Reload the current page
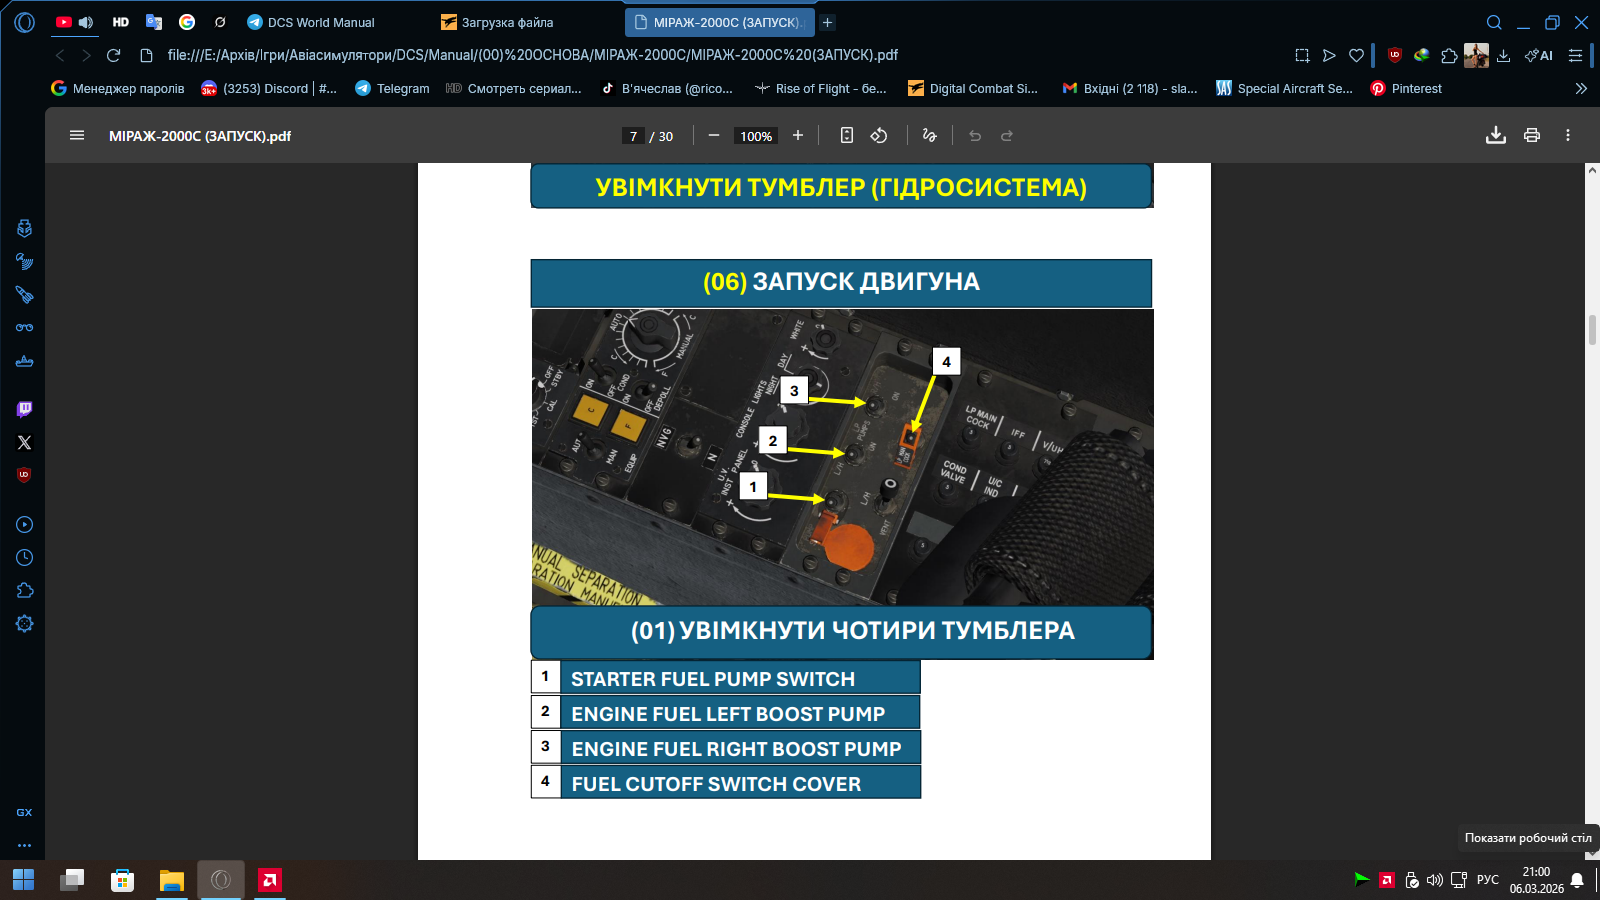Image resolution: width=1600 pixels, height=900 pixels. coord(114,56)
